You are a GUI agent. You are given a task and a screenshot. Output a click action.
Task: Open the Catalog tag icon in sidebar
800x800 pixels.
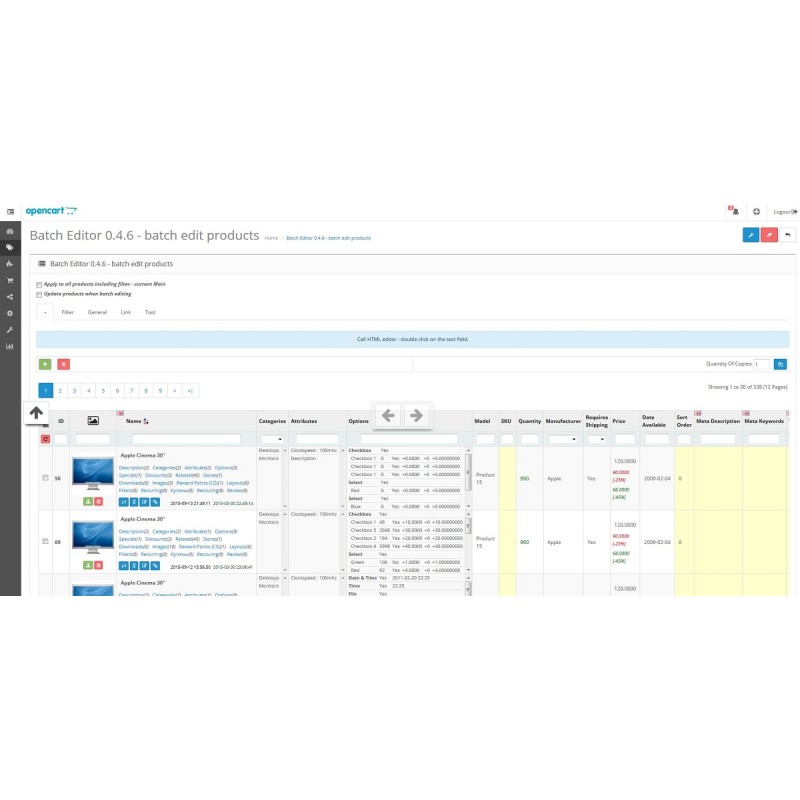point(10,247)
